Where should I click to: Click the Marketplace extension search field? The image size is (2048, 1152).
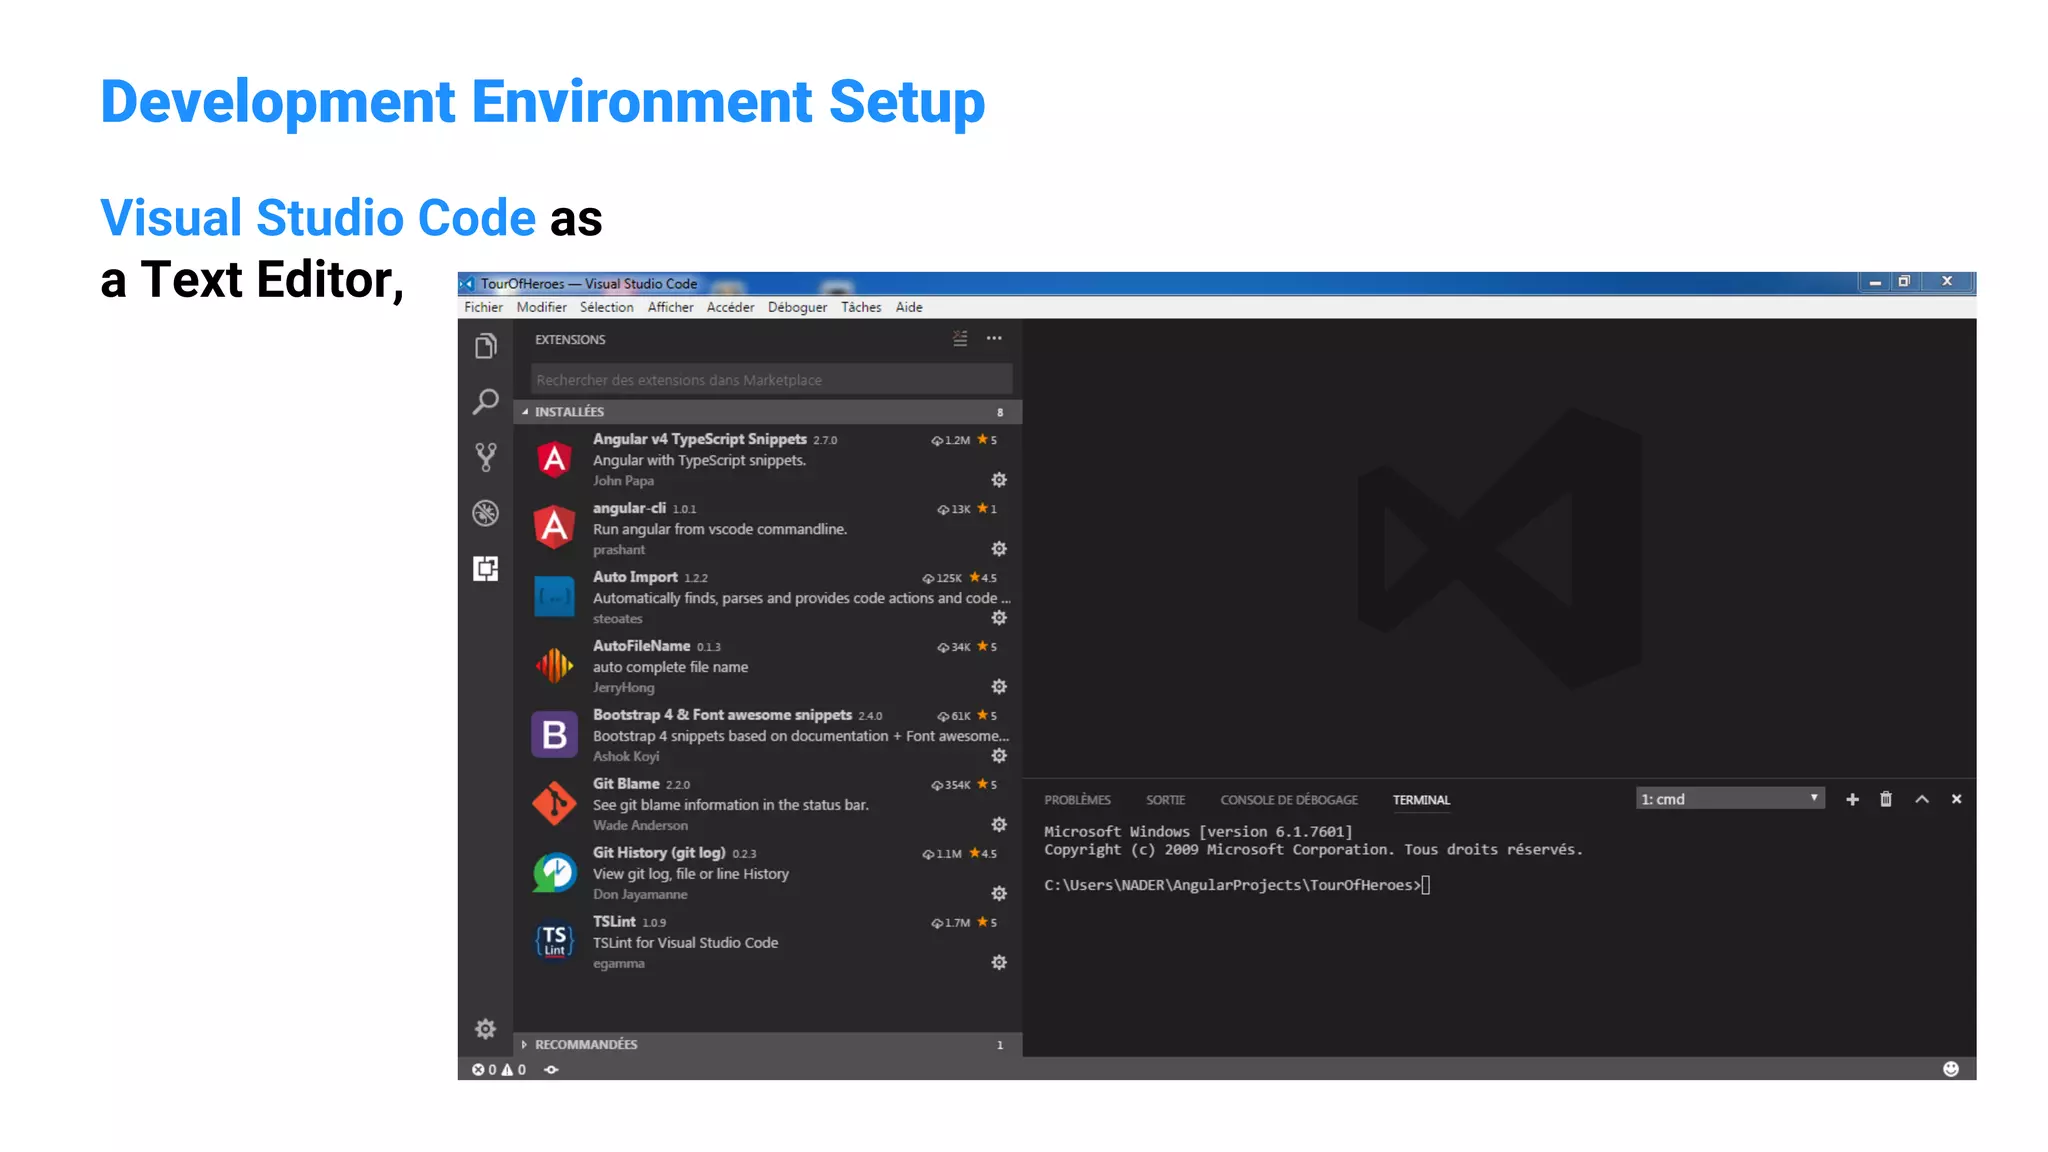click(x=771, y=380)
